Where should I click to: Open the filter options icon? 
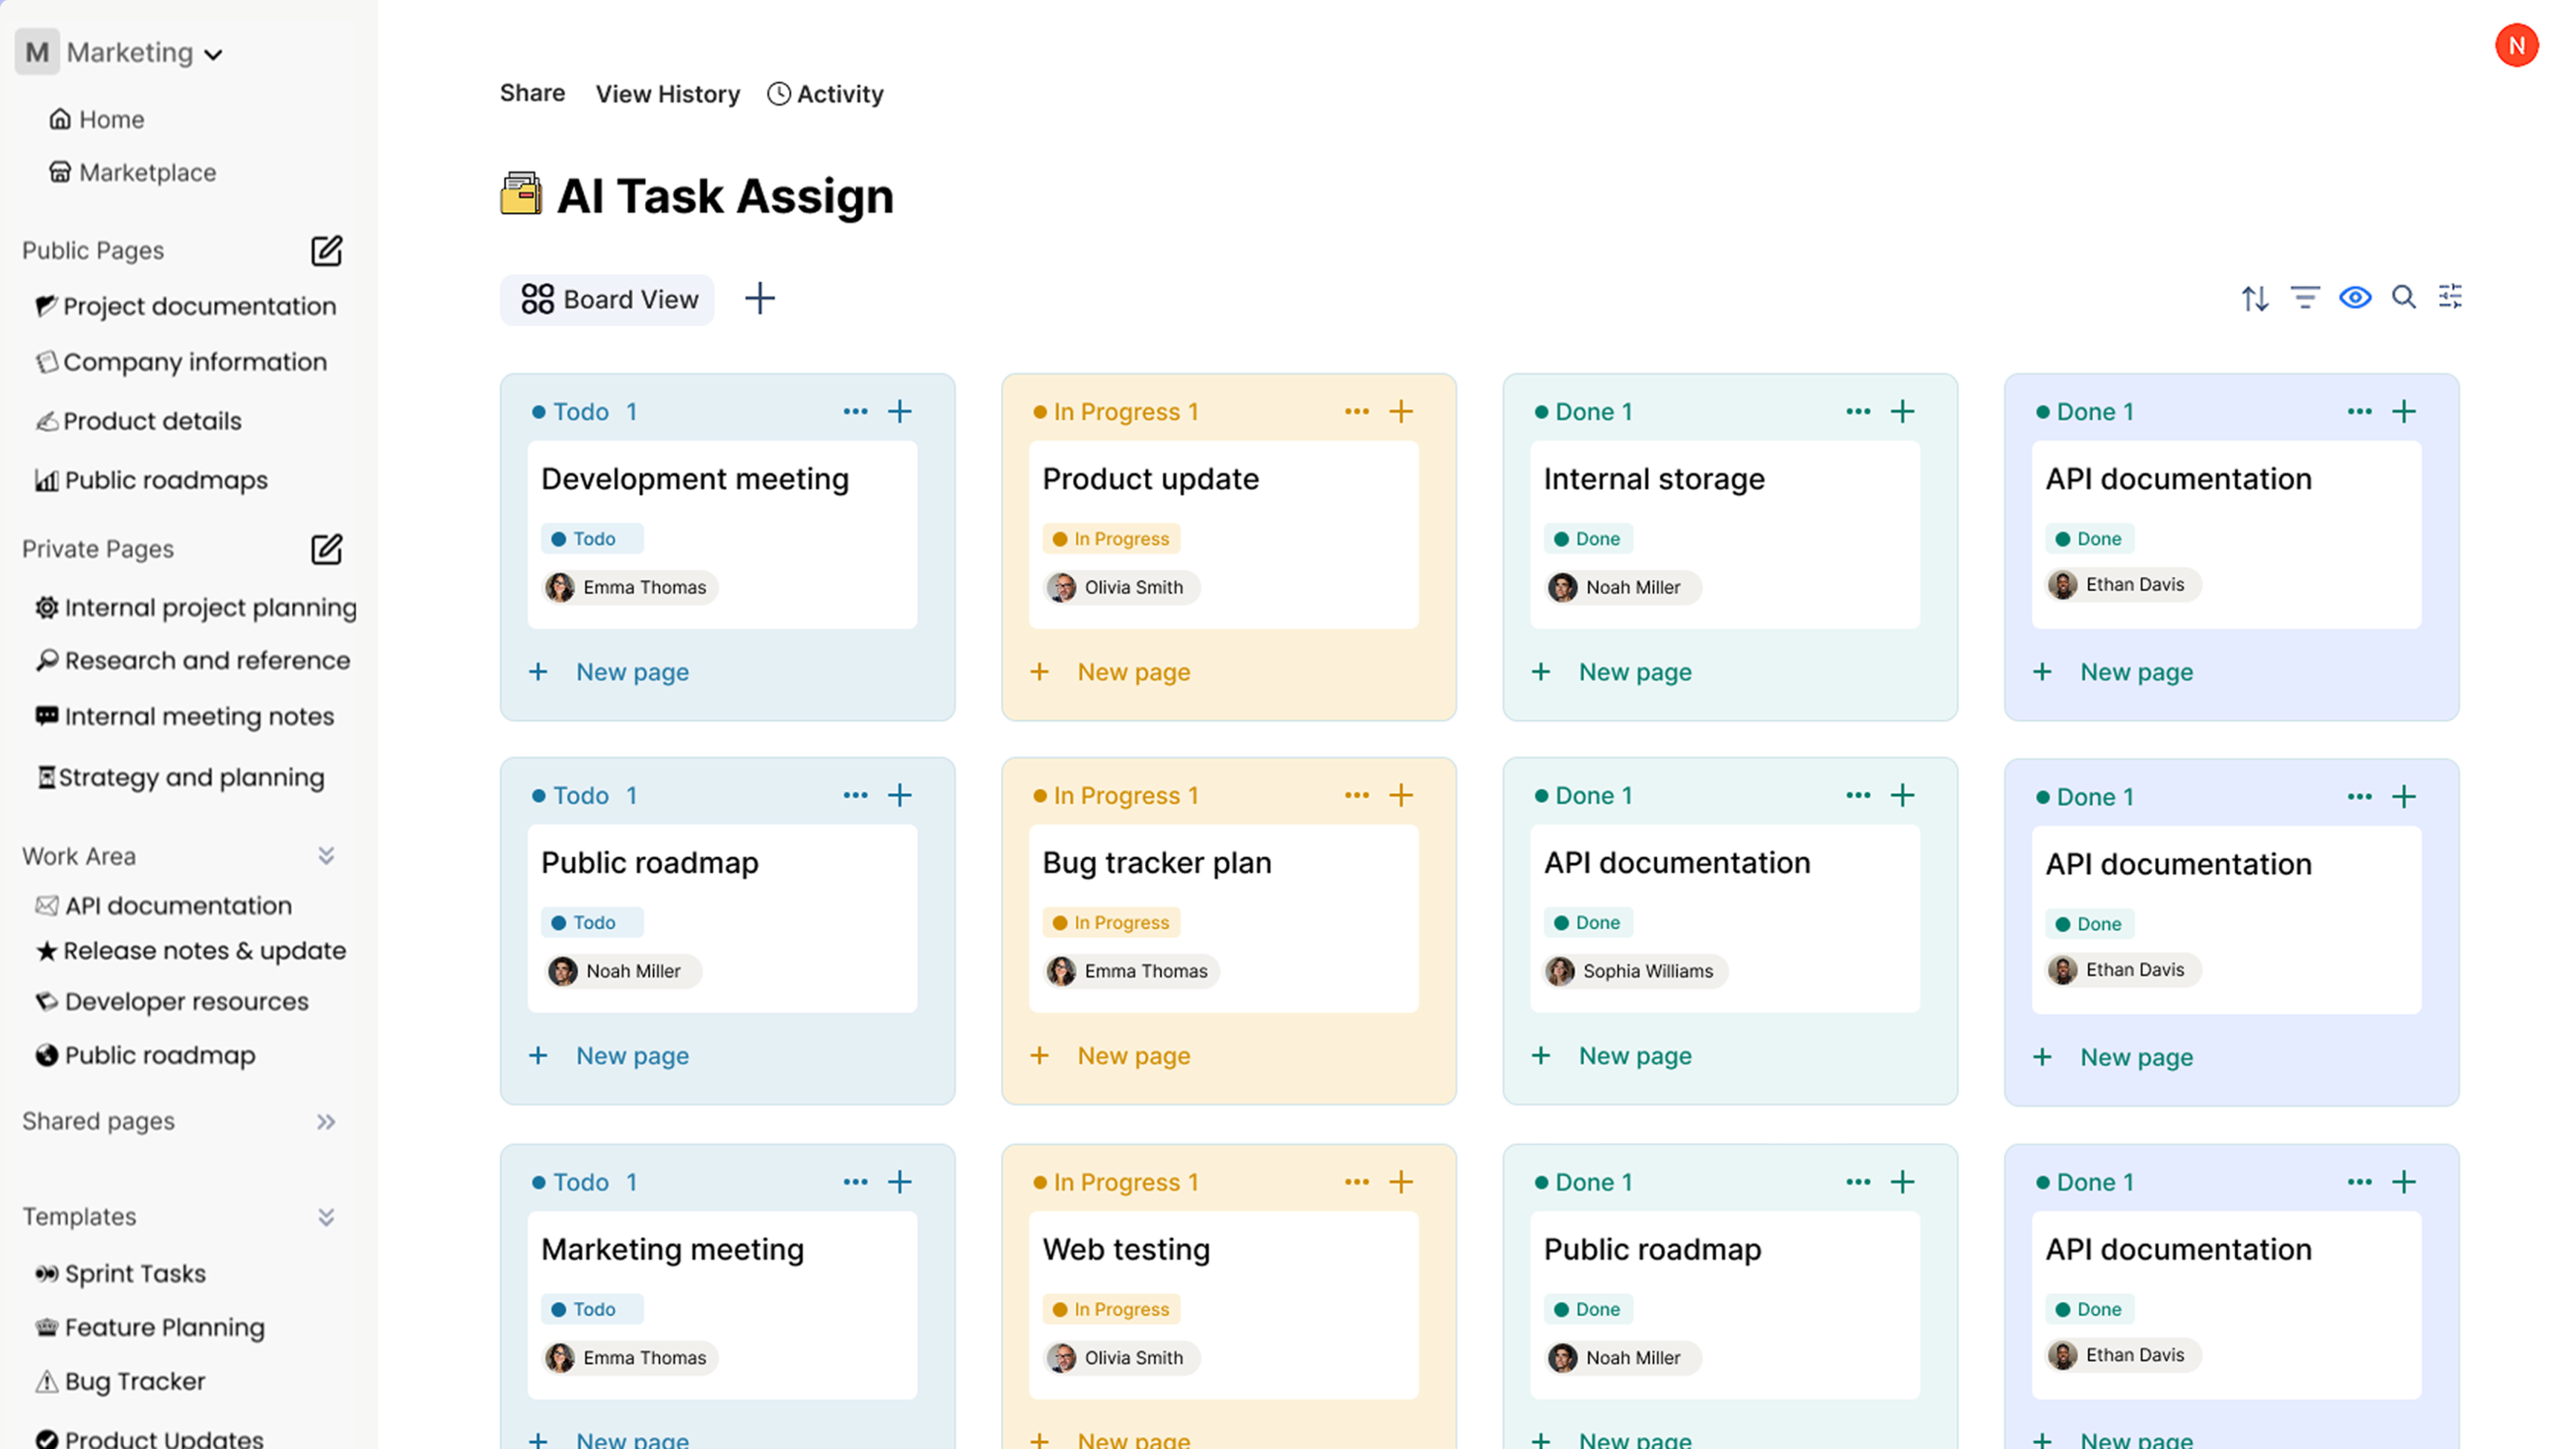tap(2305, 297)
